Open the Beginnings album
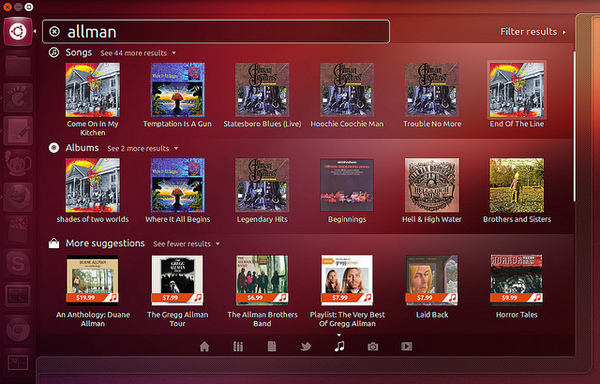Image resolution: width=600 pixels, height=384 pixels. [x=347, y=190]
